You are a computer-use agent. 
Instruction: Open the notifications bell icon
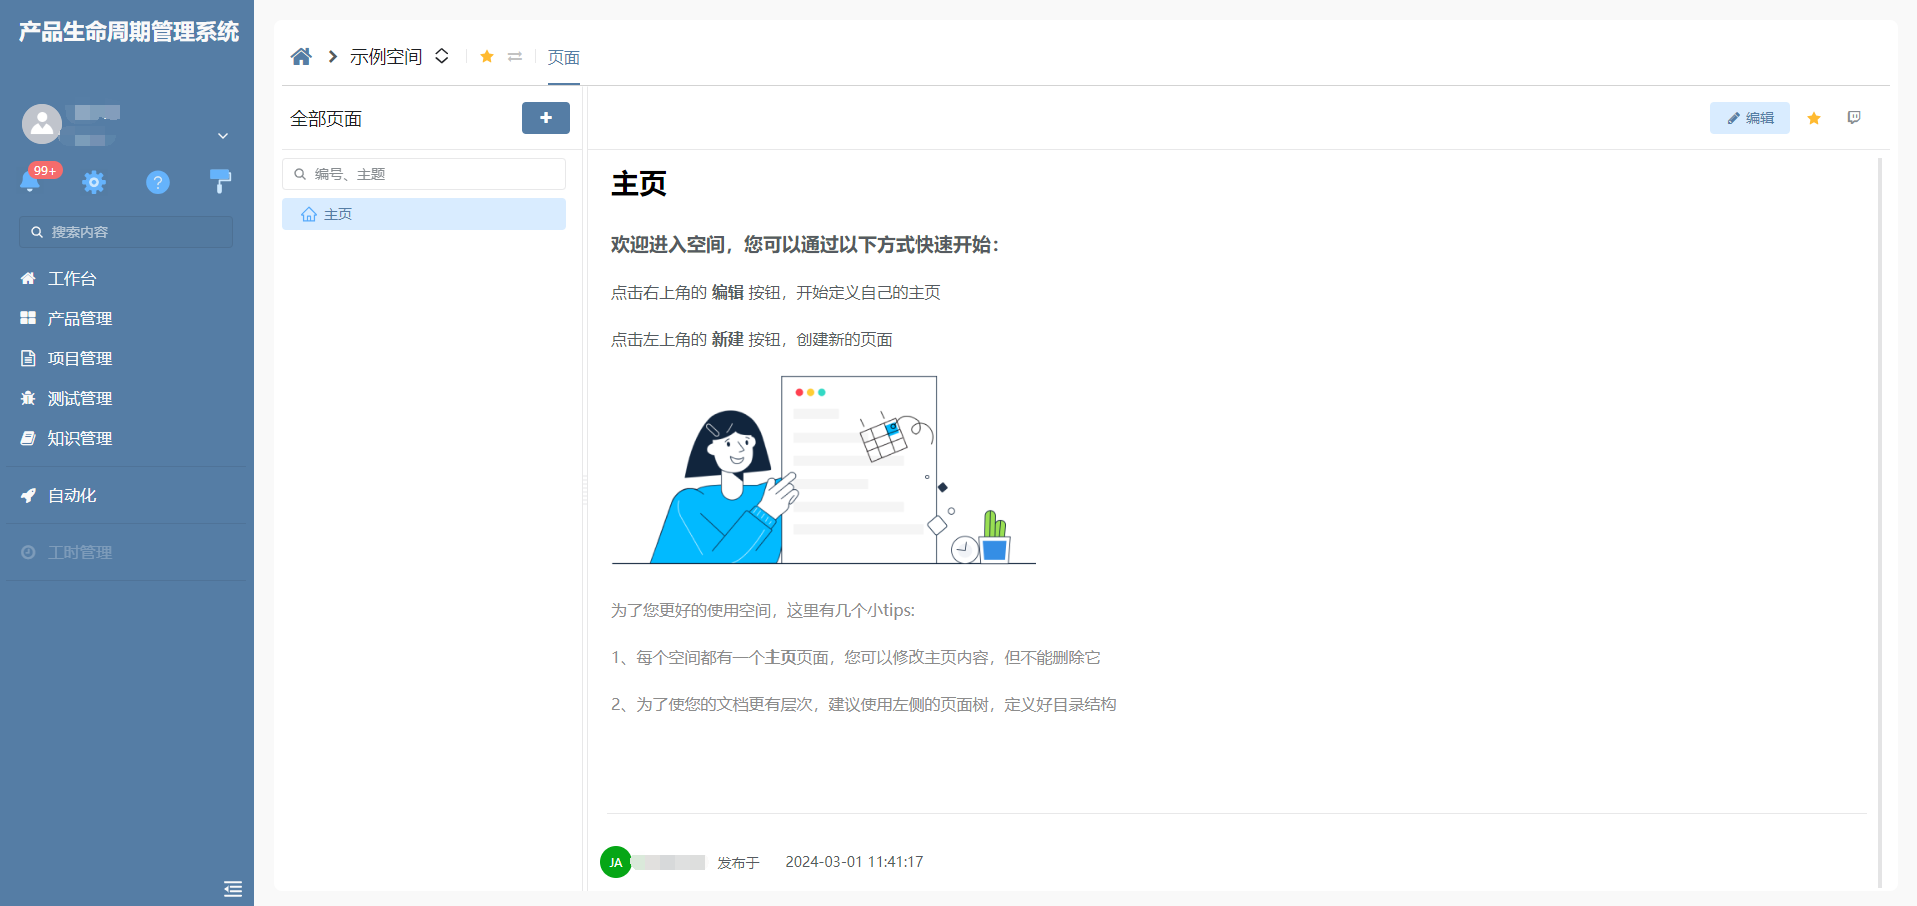(x=31, y=182)
